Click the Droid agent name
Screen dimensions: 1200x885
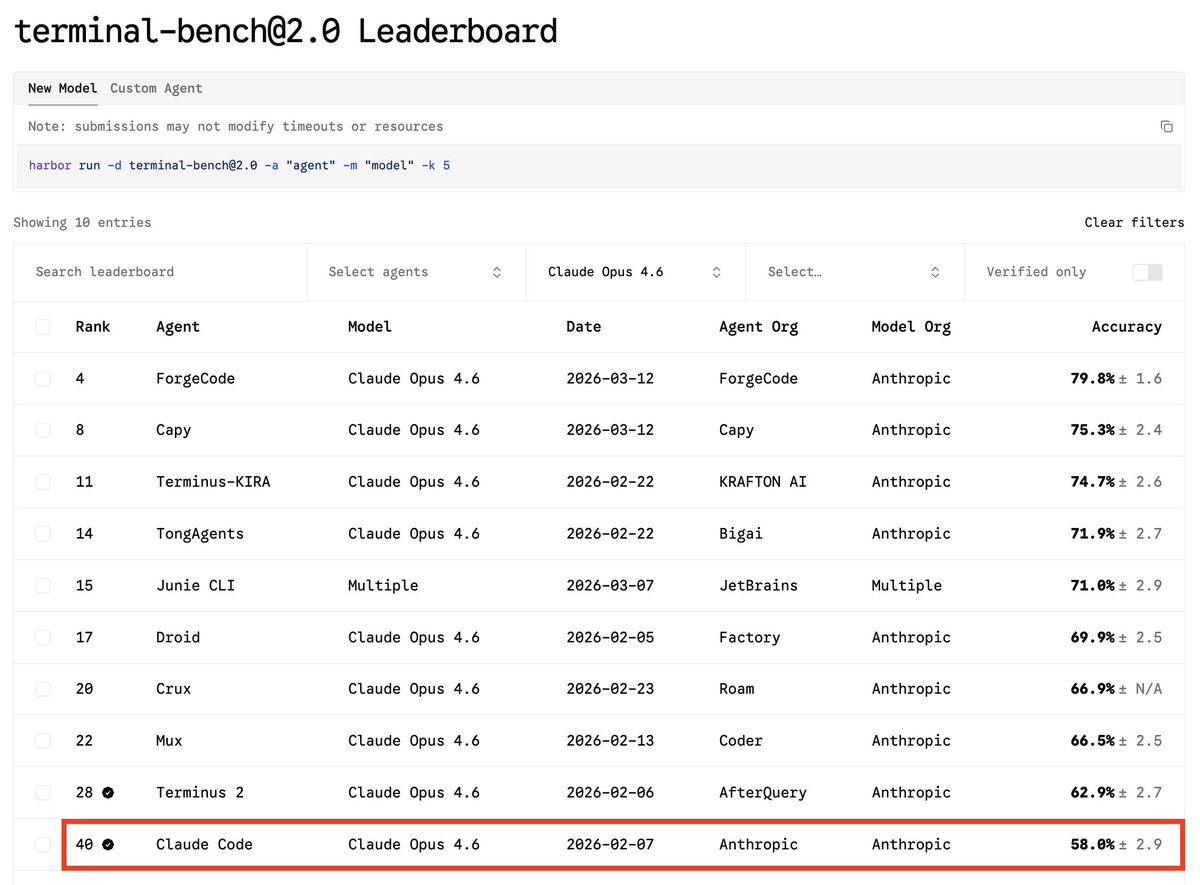(x=178, y=637)
